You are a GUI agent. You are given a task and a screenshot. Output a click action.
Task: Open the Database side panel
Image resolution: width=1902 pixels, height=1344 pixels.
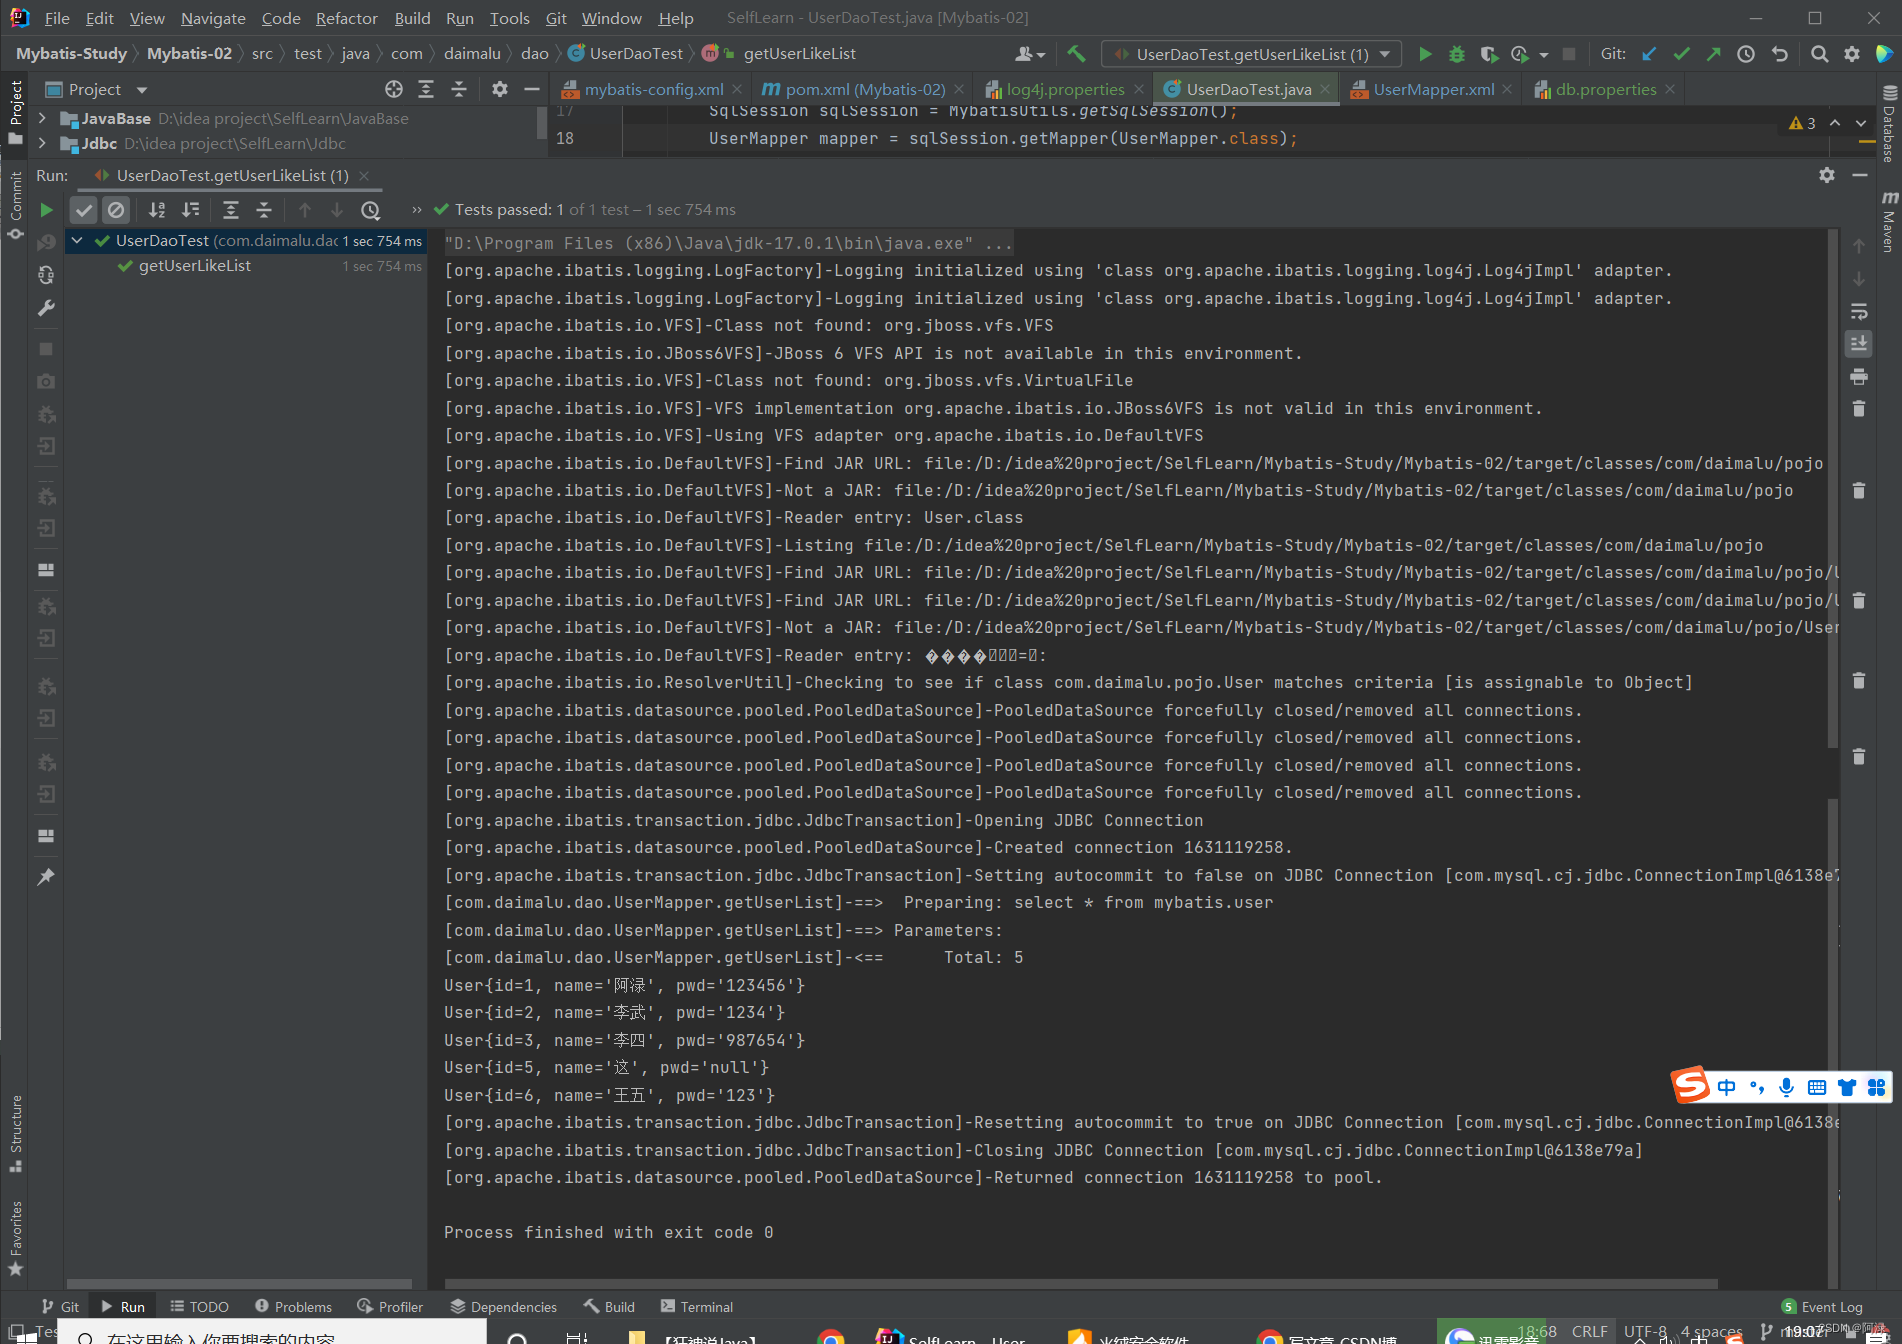pos(1888,124)
